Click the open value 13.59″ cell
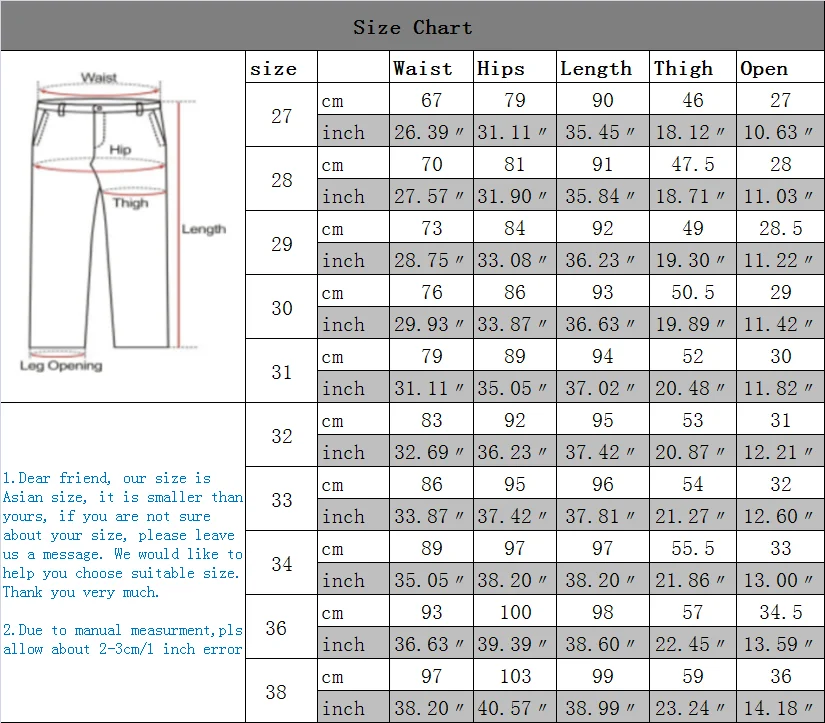The image size is (825, 723). (780, 644)
